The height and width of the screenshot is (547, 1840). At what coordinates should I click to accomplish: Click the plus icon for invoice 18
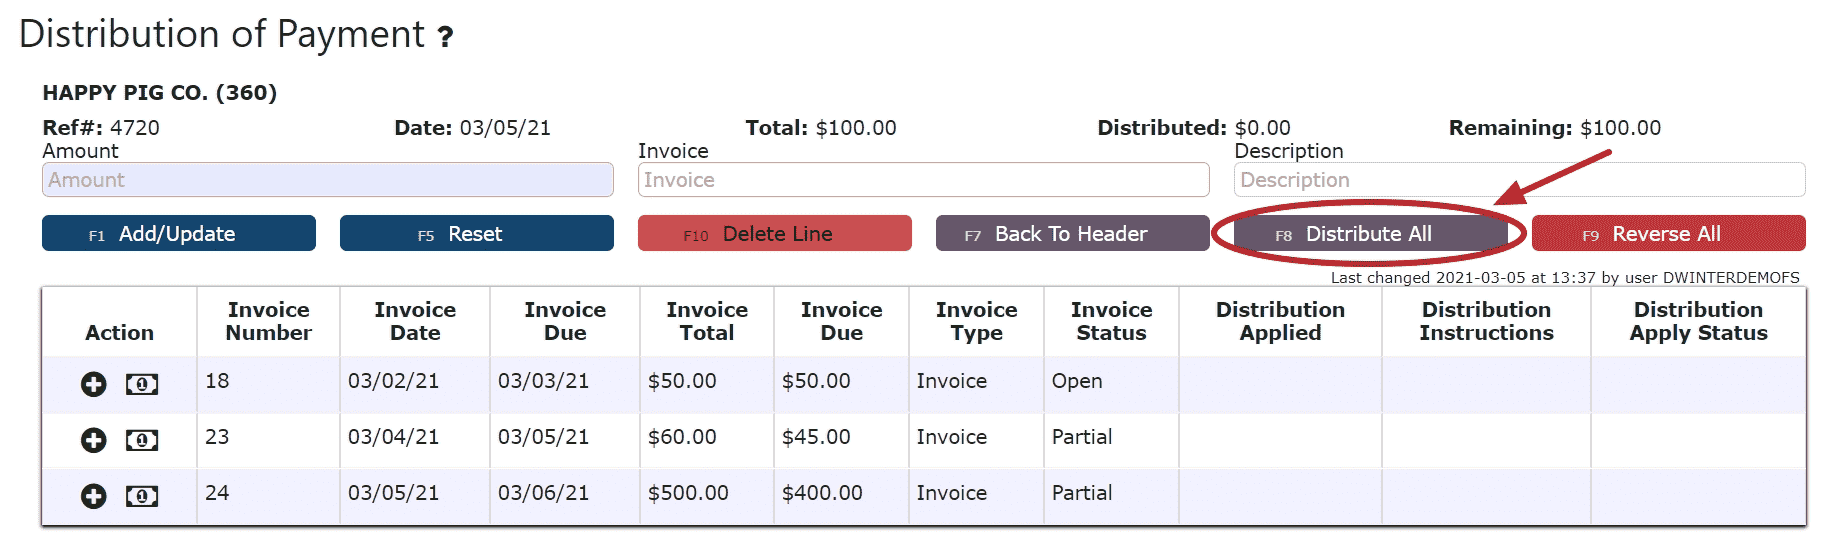tap(93, 384)
